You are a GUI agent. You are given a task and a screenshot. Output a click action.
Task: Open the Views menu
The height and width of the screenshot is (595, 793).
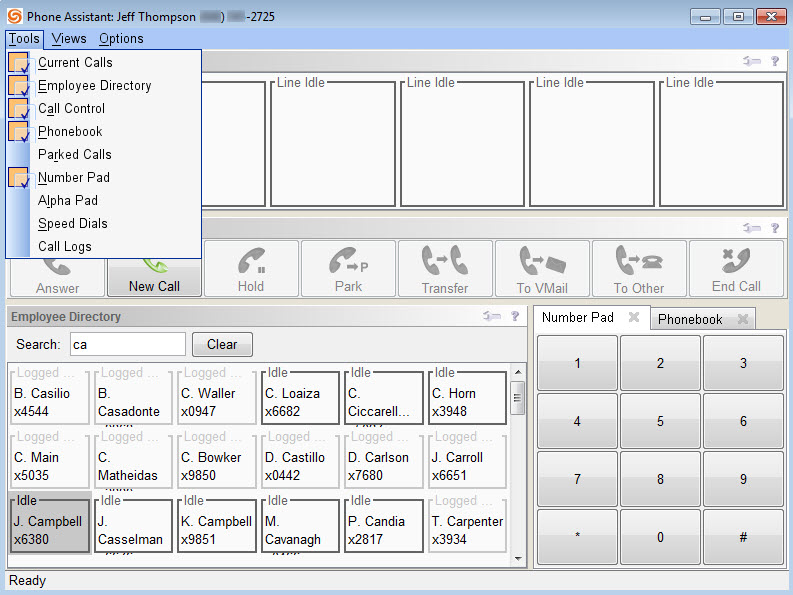point(69,39)
